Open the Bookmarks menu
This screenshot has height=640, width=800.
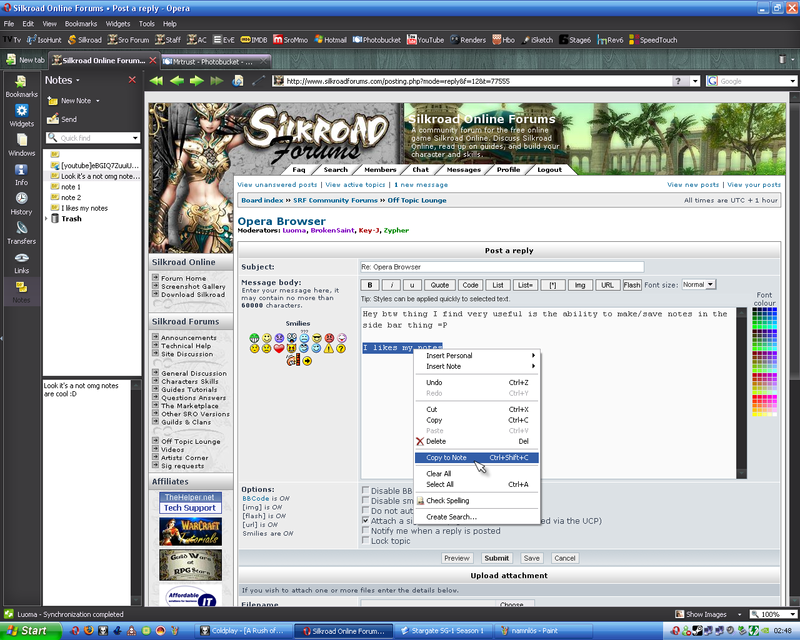tap(81, 23)
